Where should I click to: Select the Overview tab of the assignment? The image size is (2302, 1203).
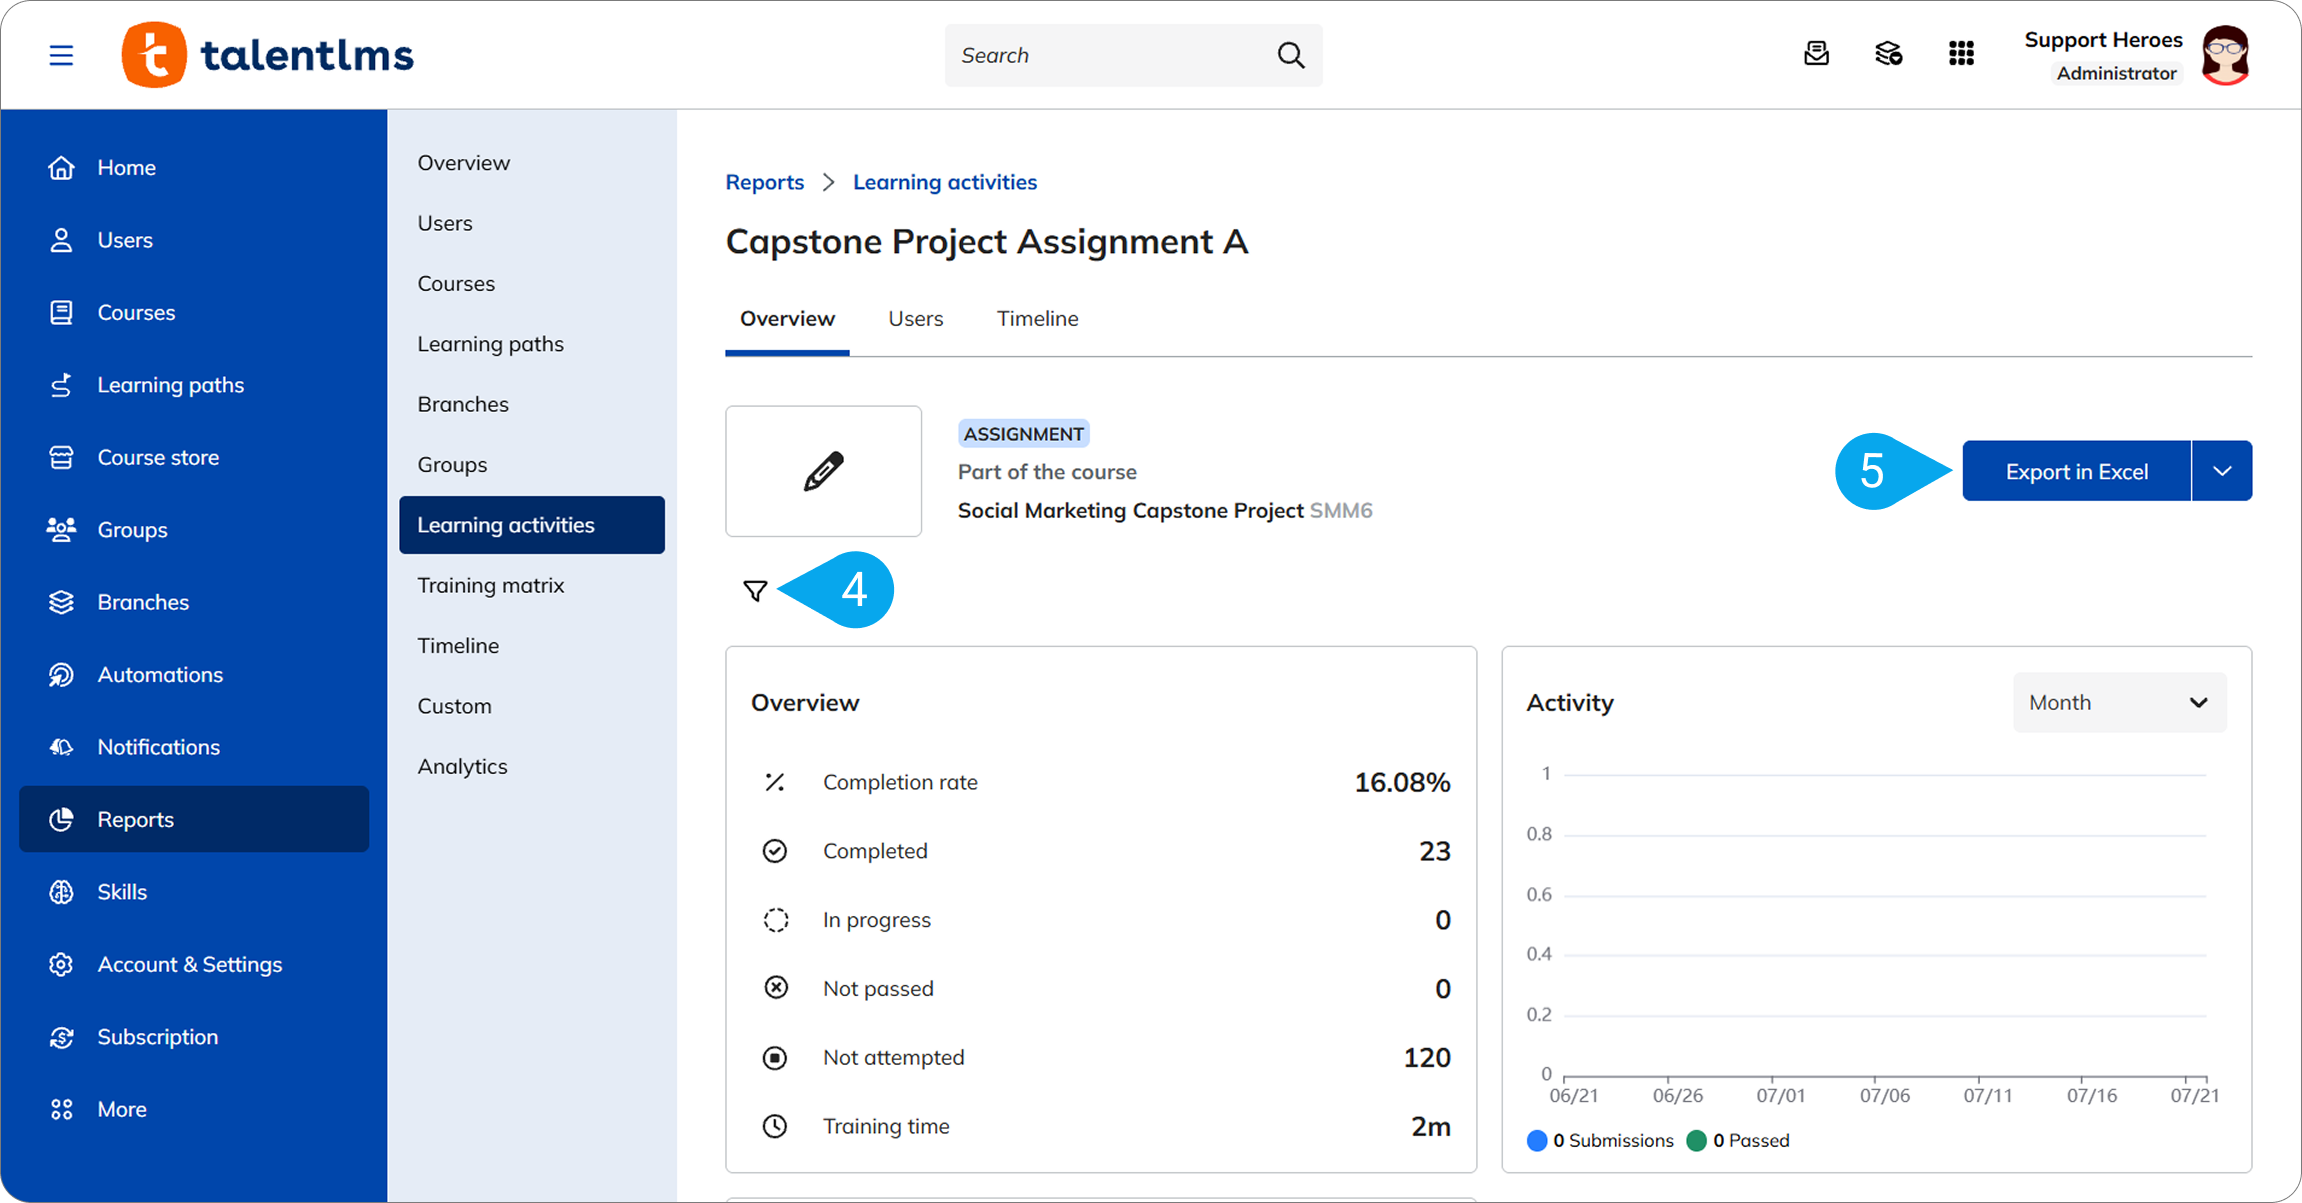[787, 318]
